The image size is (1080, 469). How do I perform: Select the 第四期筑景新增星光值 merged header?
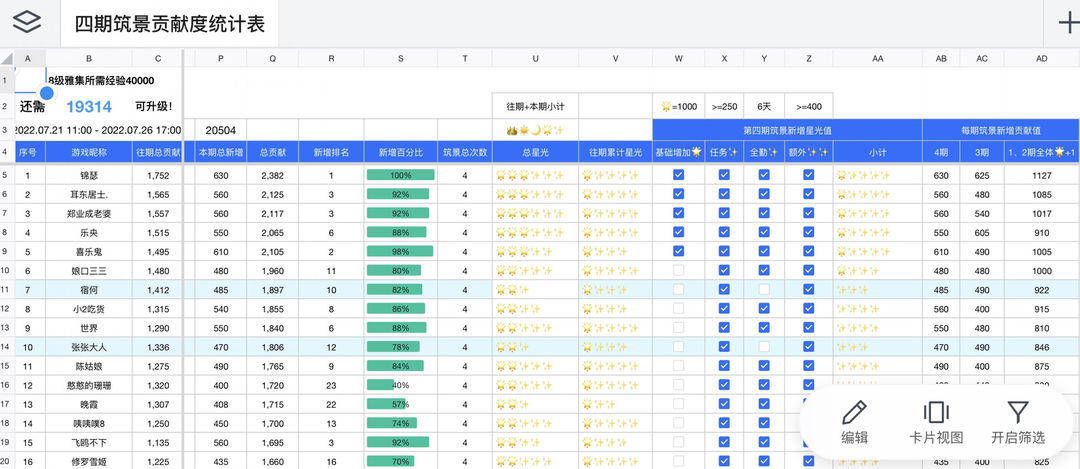coord(787,129)
